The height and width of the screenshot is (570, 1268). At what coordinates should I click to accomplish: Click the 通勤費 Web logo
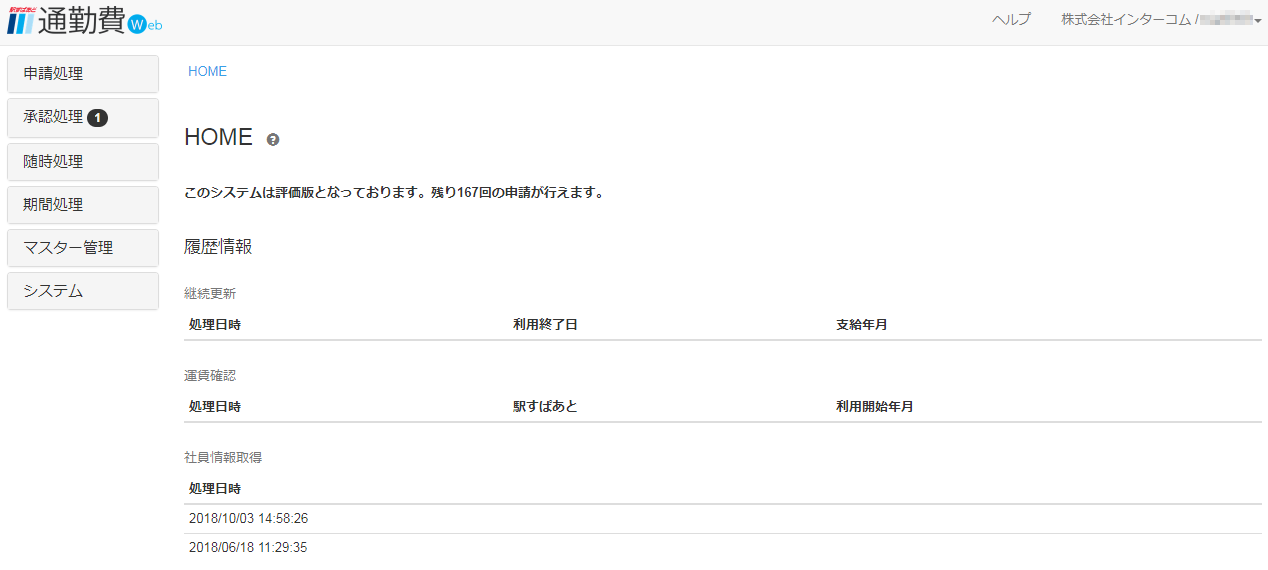pyautogui.click(x=84, y=22)
